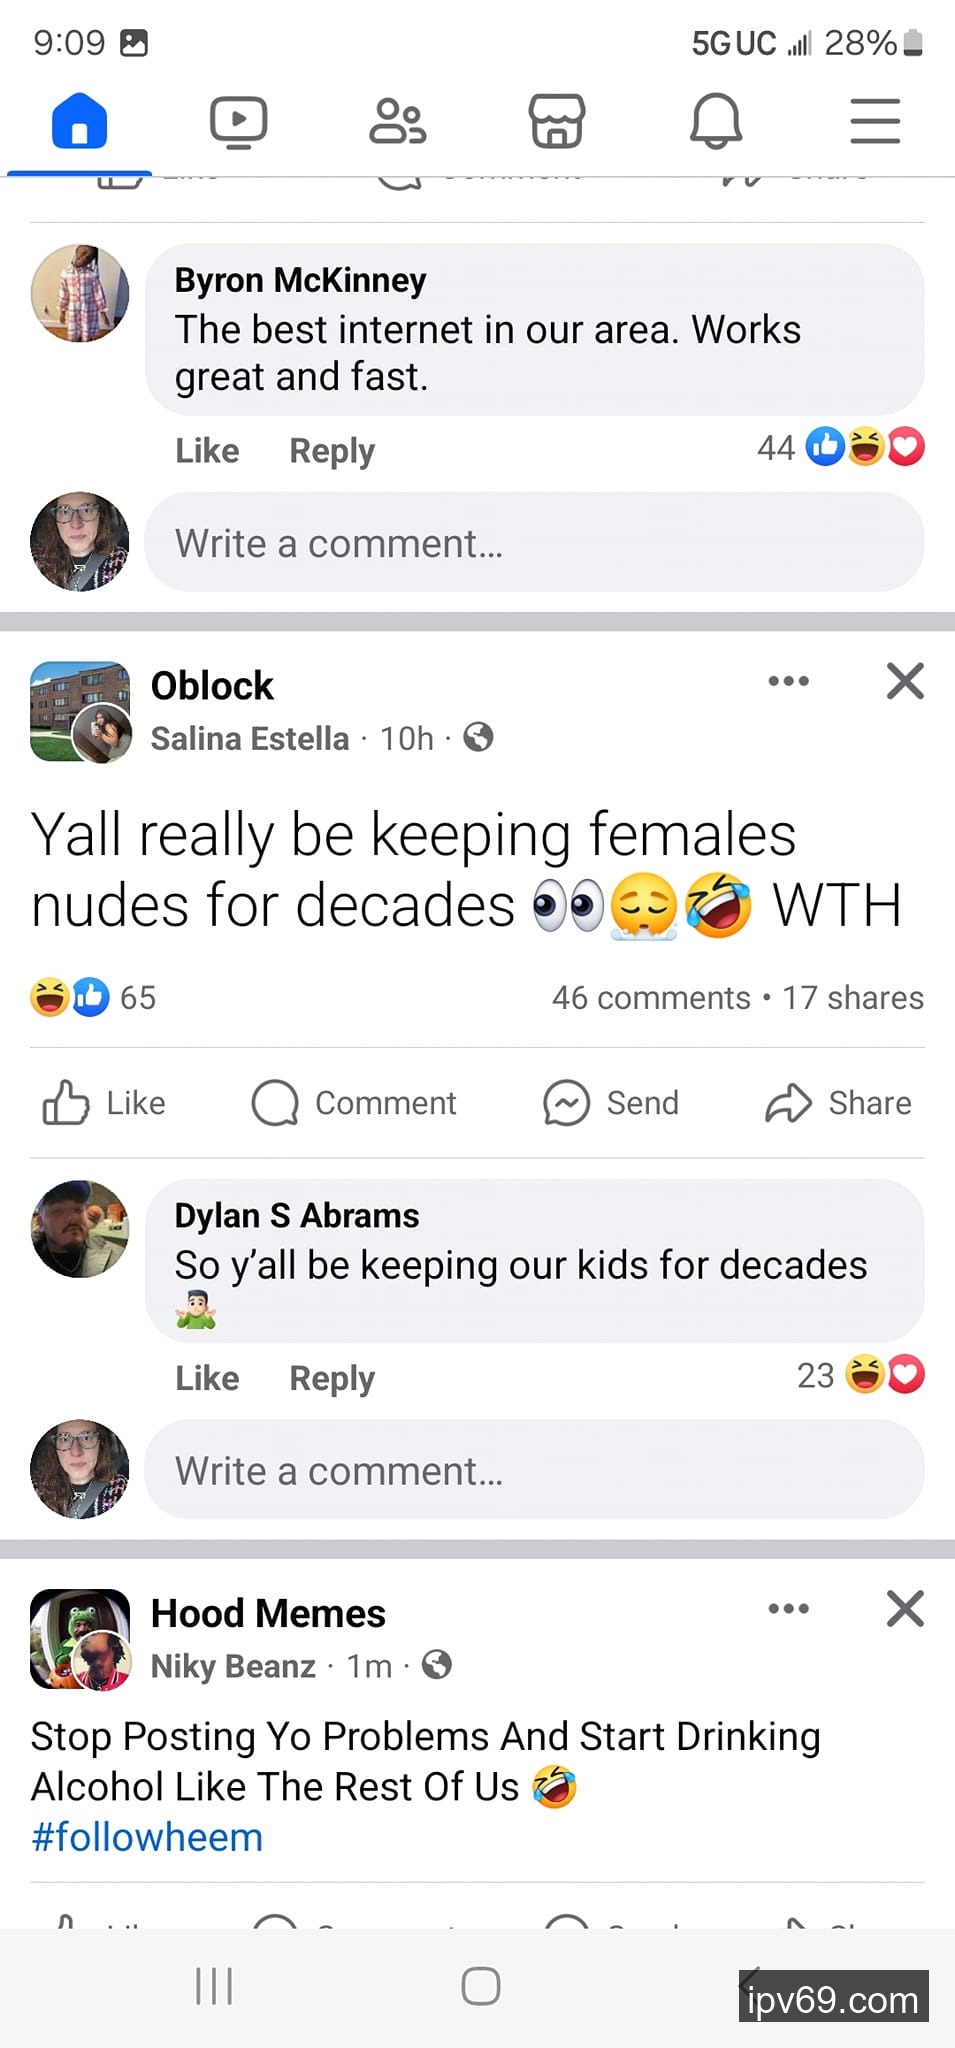Open three-dot options on Oblock post
This screenshot has height=2048, width=955.
(788, 682)
